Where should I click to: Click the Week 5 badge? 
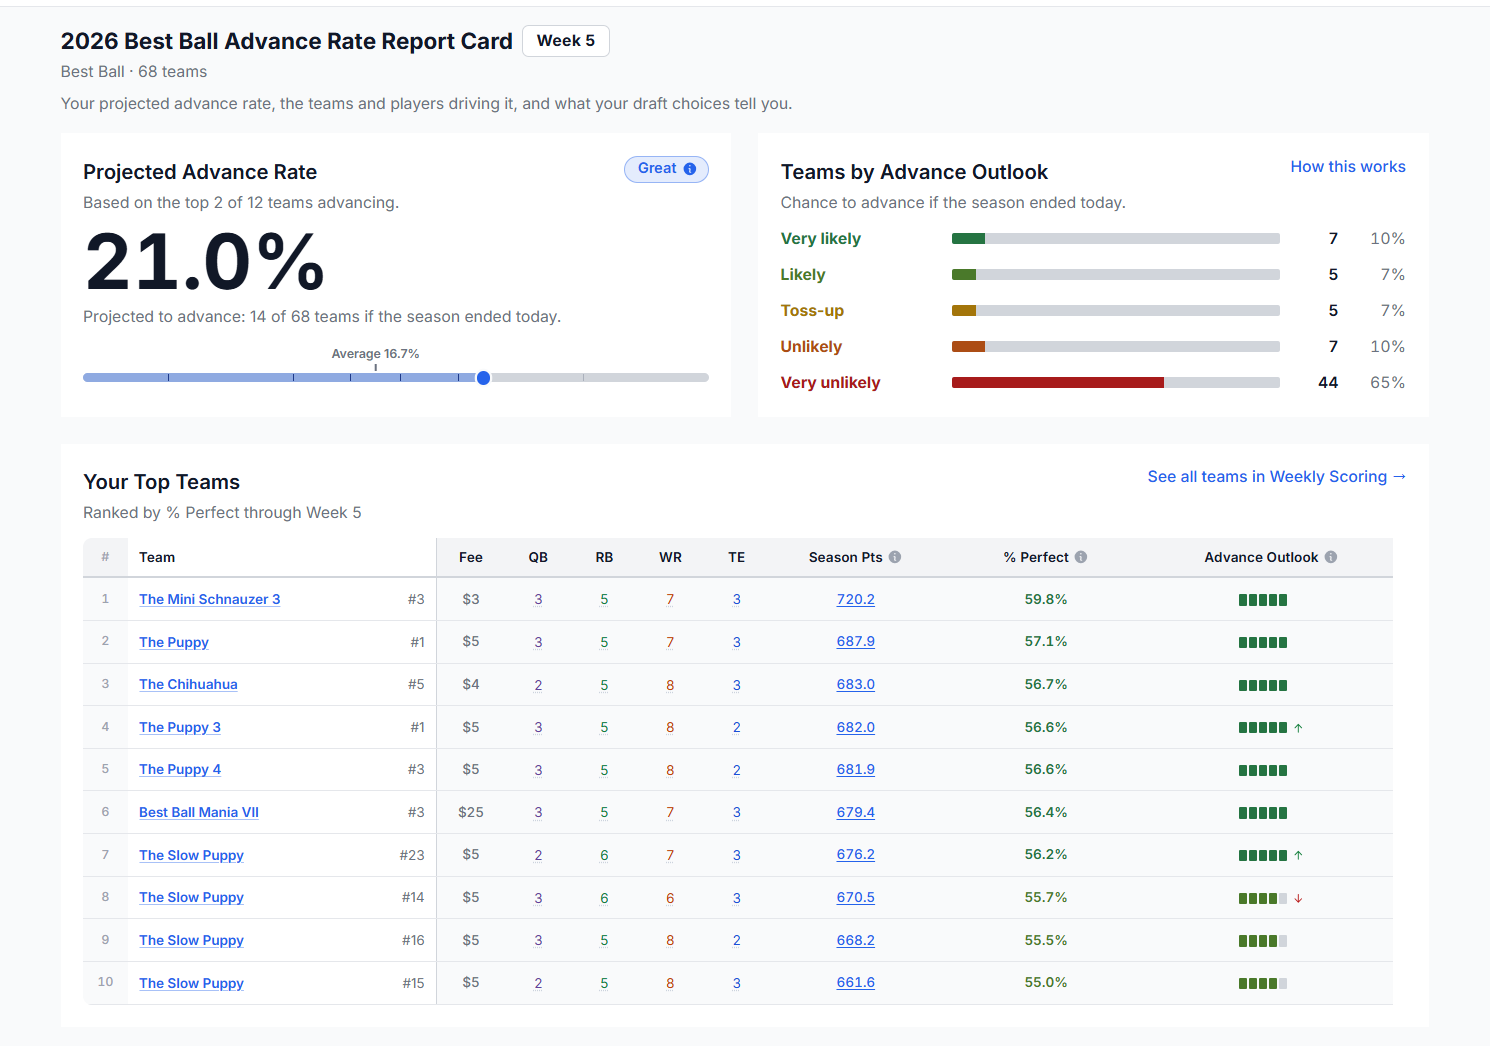coord(566,41)
